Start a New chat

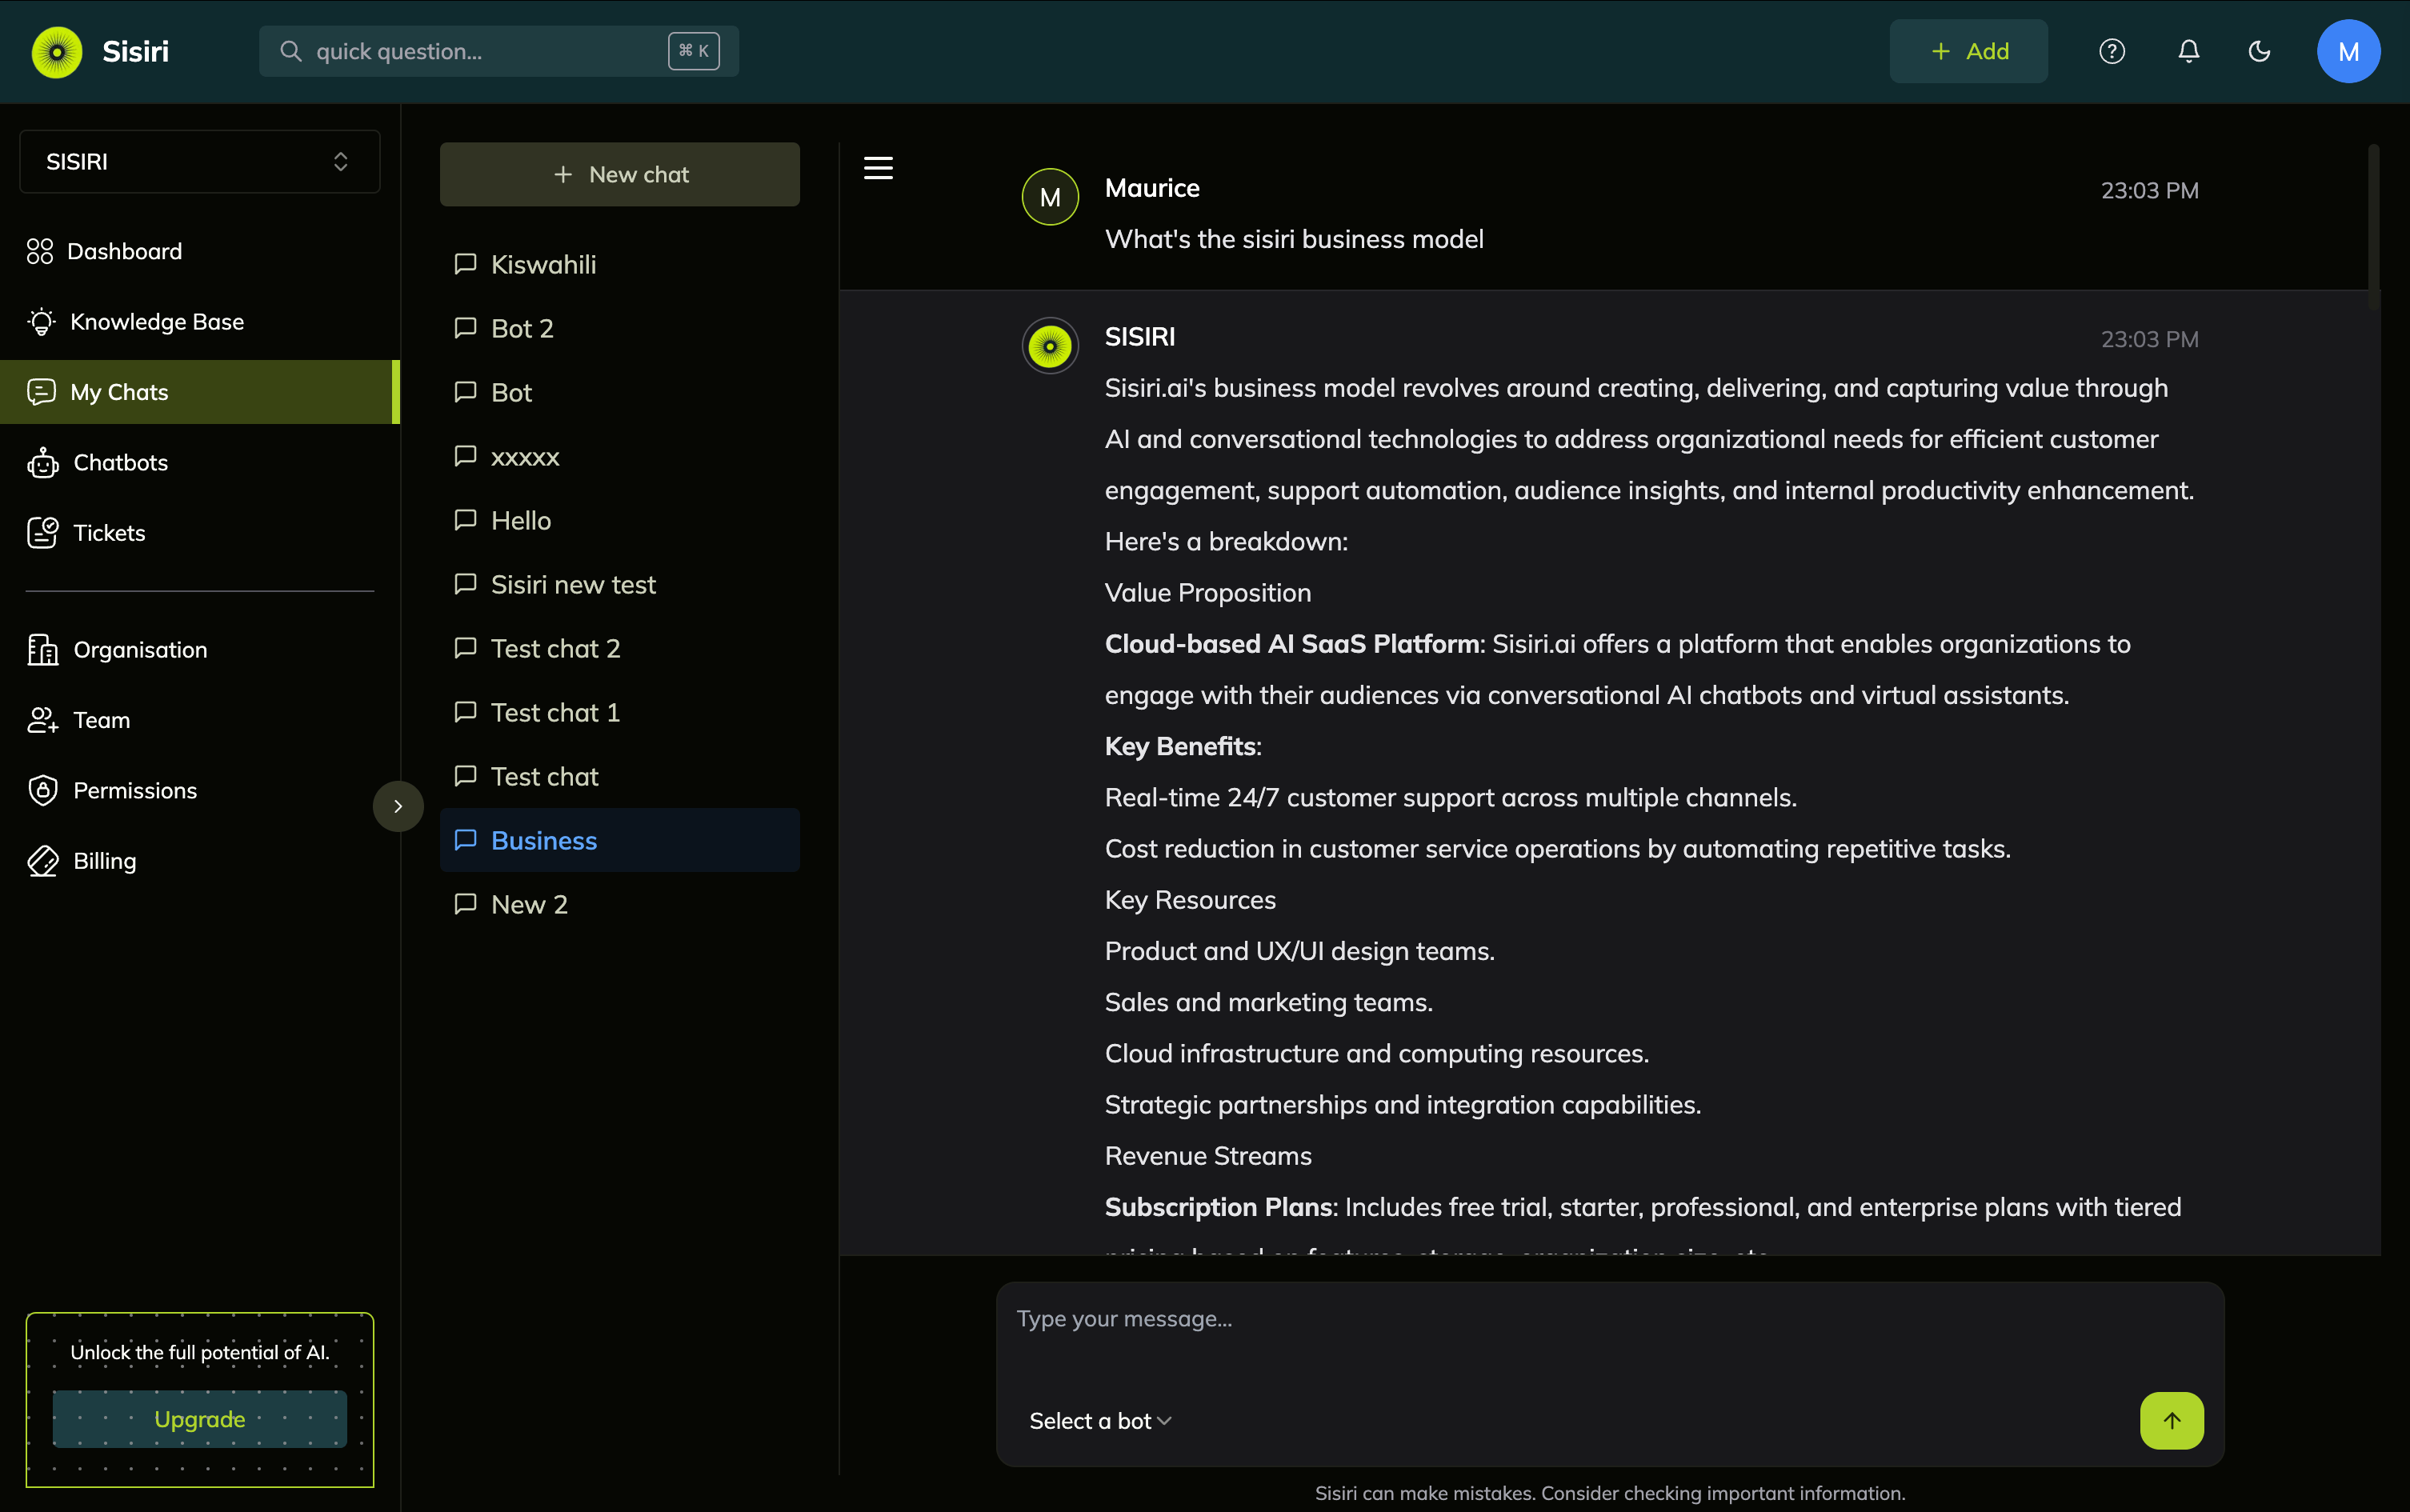[x=619, y=175]
